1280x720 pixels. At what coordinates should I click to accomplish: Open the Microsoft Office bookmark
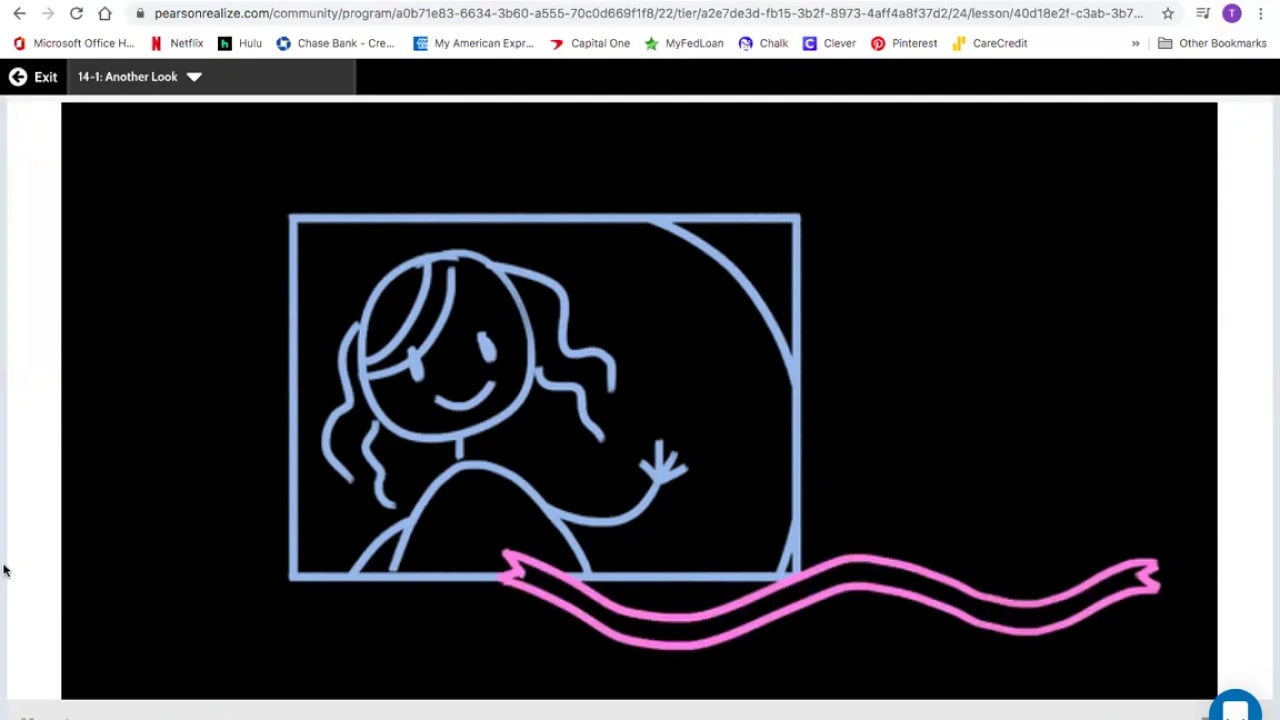tap(74, 43)
